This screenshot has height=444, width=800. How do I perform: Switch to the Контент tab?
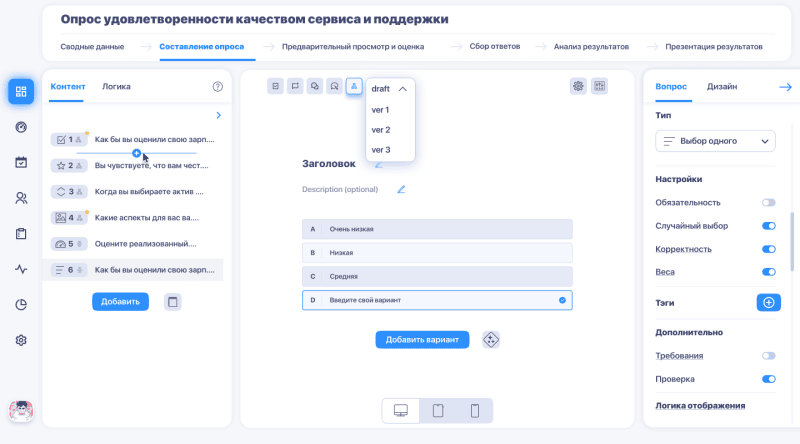coord(68,87)
